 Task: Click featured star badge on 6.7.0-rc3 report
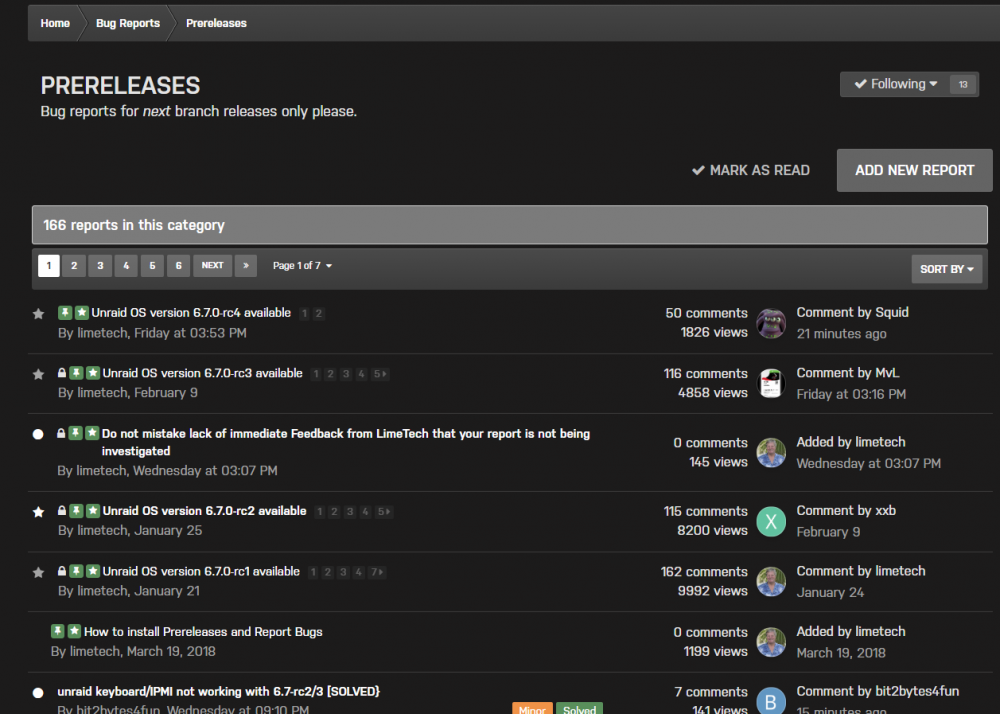(93, 373)
